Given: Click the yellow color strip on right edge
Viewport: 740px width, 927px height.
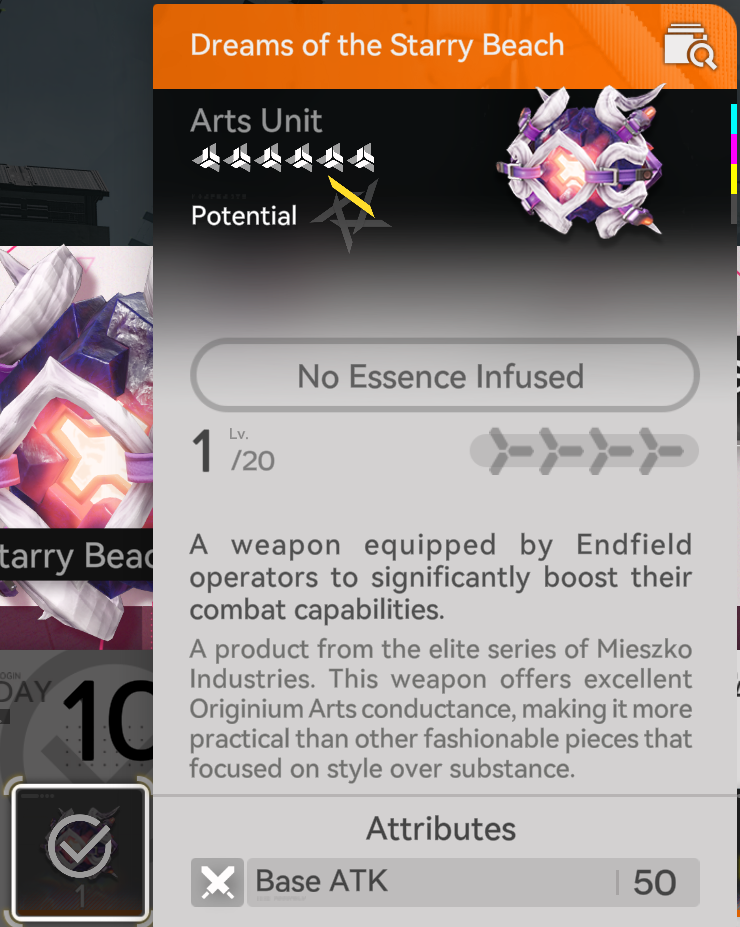Looking at the screenshot, I should click(x=734, y=179).
